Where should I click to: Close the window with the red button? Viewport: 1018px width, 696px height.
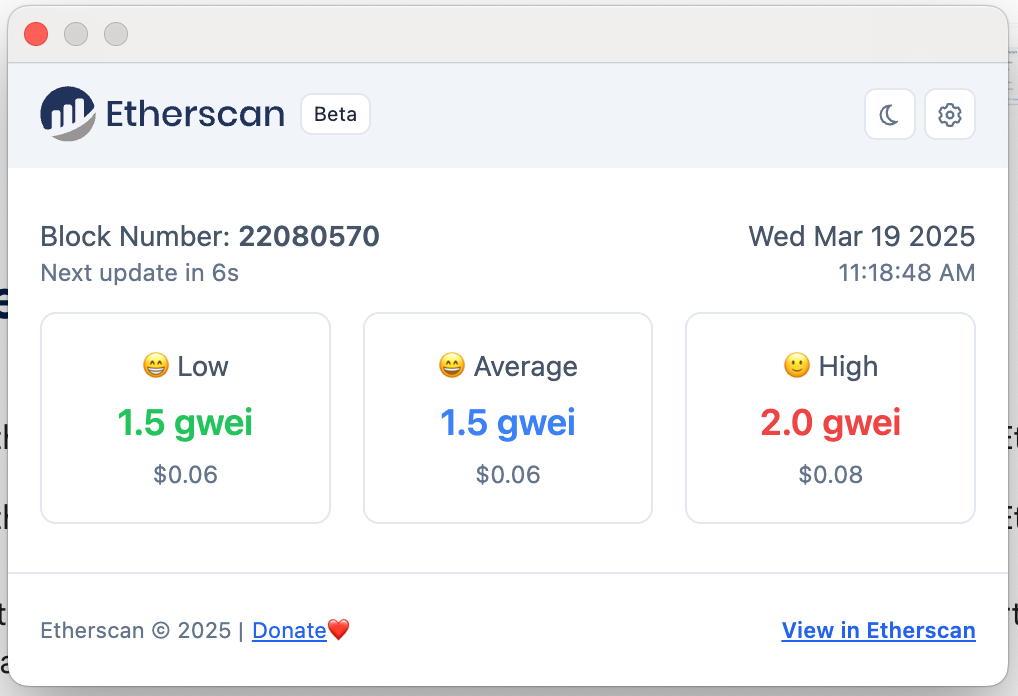(x=36, y=34)
